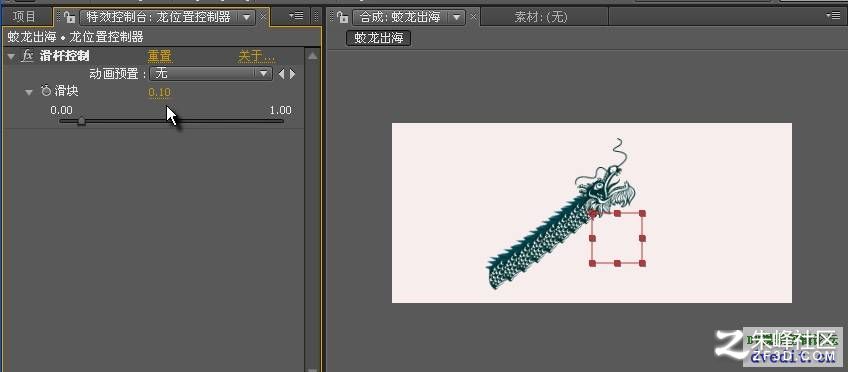Collapse the 滑块 property triangle
The image size is (848, 372).
click(x=29, y=92)
